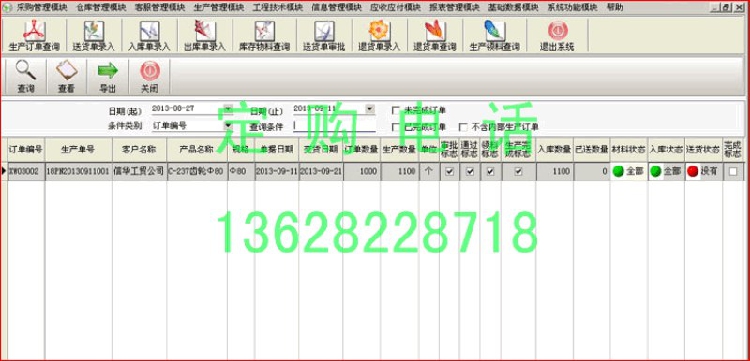The height and width of the screenshot is (361, 750).
Task: Select cell 18PN20130911001
Action: [79, 172]
